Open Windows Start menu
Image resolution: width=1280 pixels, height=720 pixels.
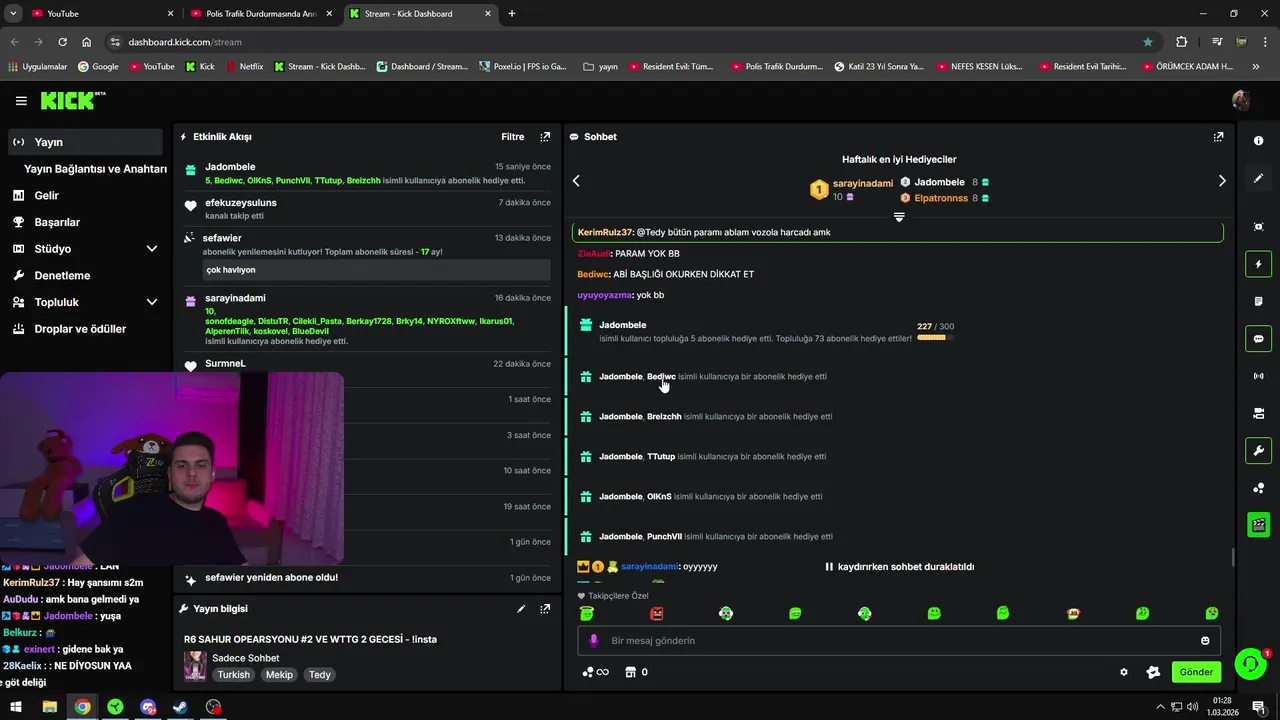(16, 707)
